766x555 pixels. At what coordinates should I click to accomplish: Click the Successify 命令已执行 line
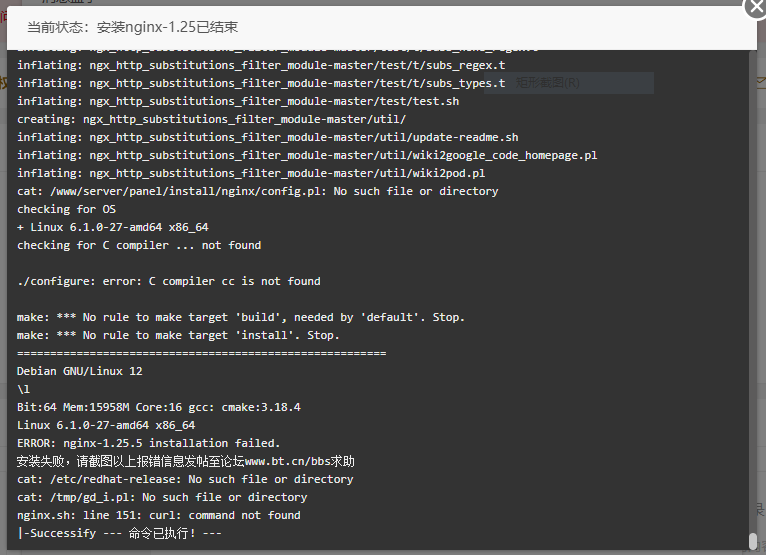tap(119, 533)
